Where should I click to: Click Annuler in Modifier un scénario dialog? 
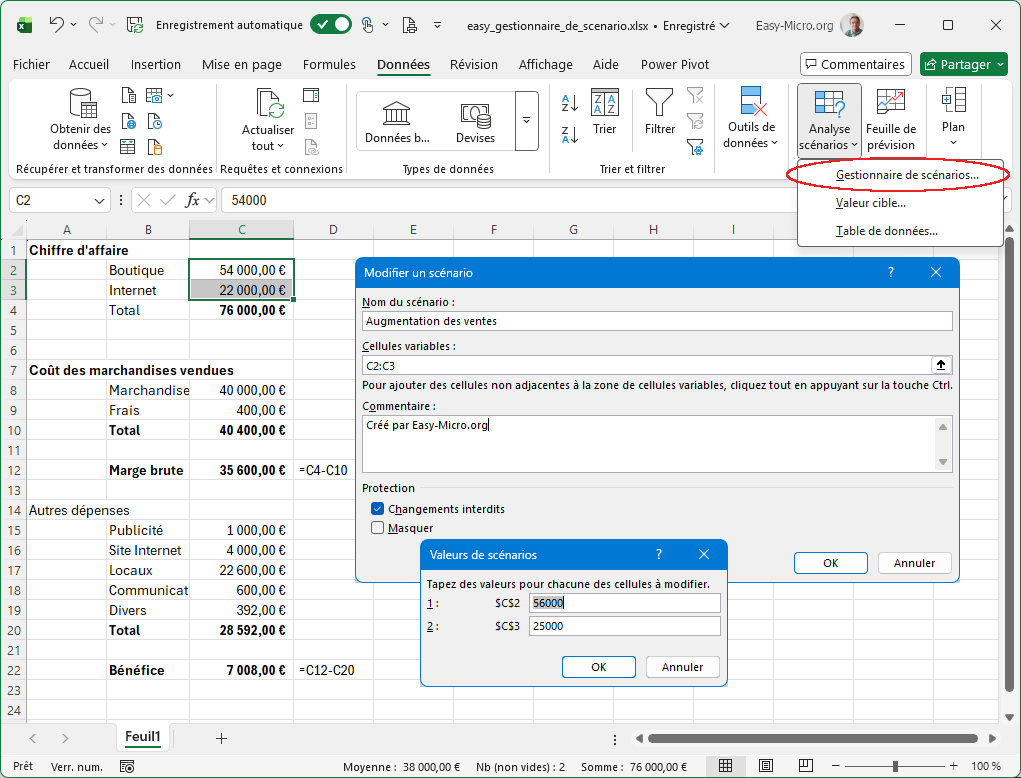(x=914, y=563)
